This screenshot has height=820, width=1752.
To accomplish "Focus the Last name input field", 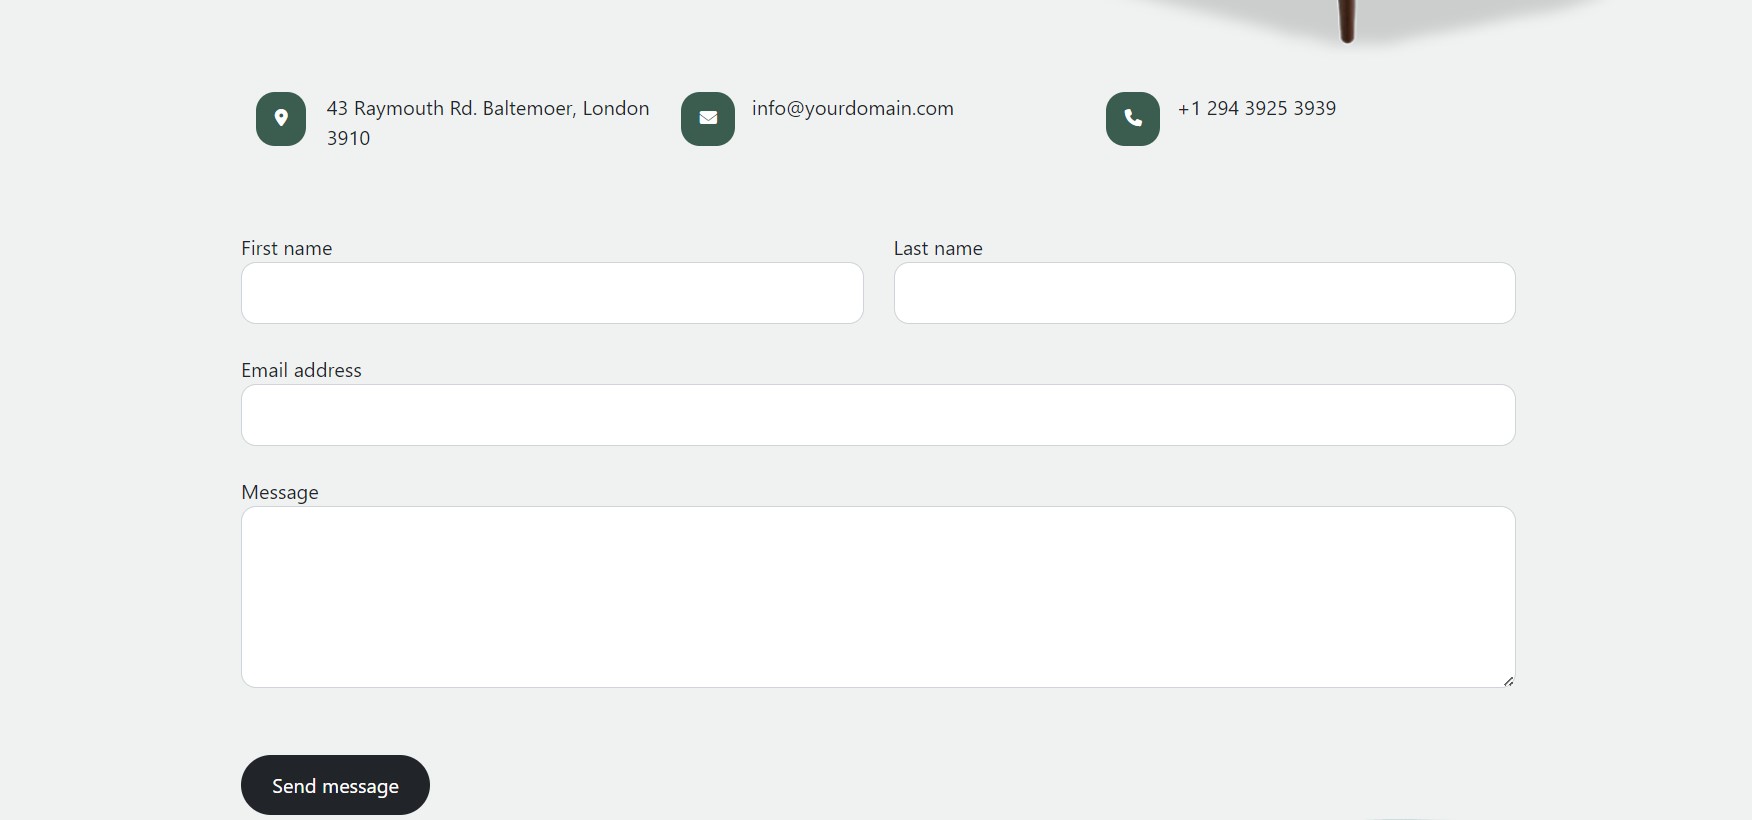I will 1204,293.
